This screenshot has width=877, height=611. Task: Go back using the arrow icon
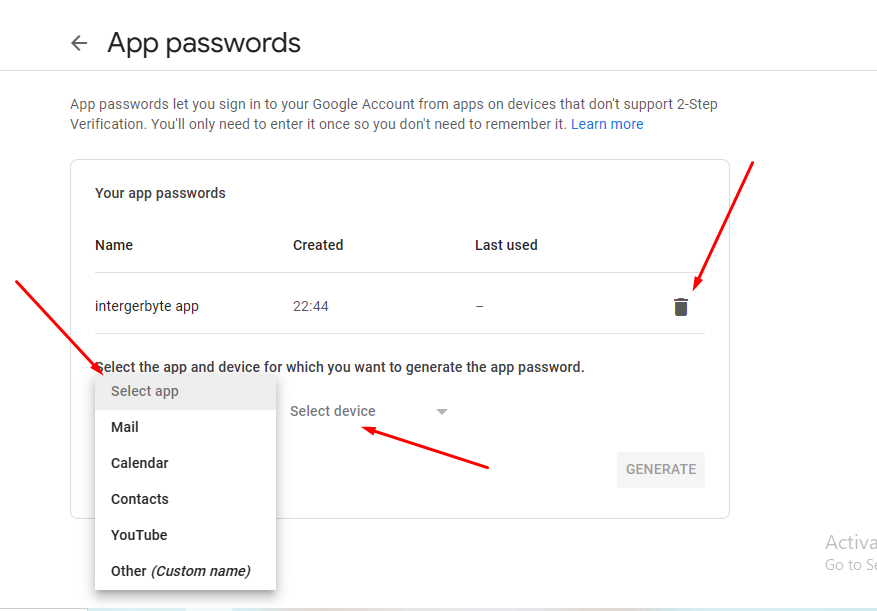(x=79, y=43)
